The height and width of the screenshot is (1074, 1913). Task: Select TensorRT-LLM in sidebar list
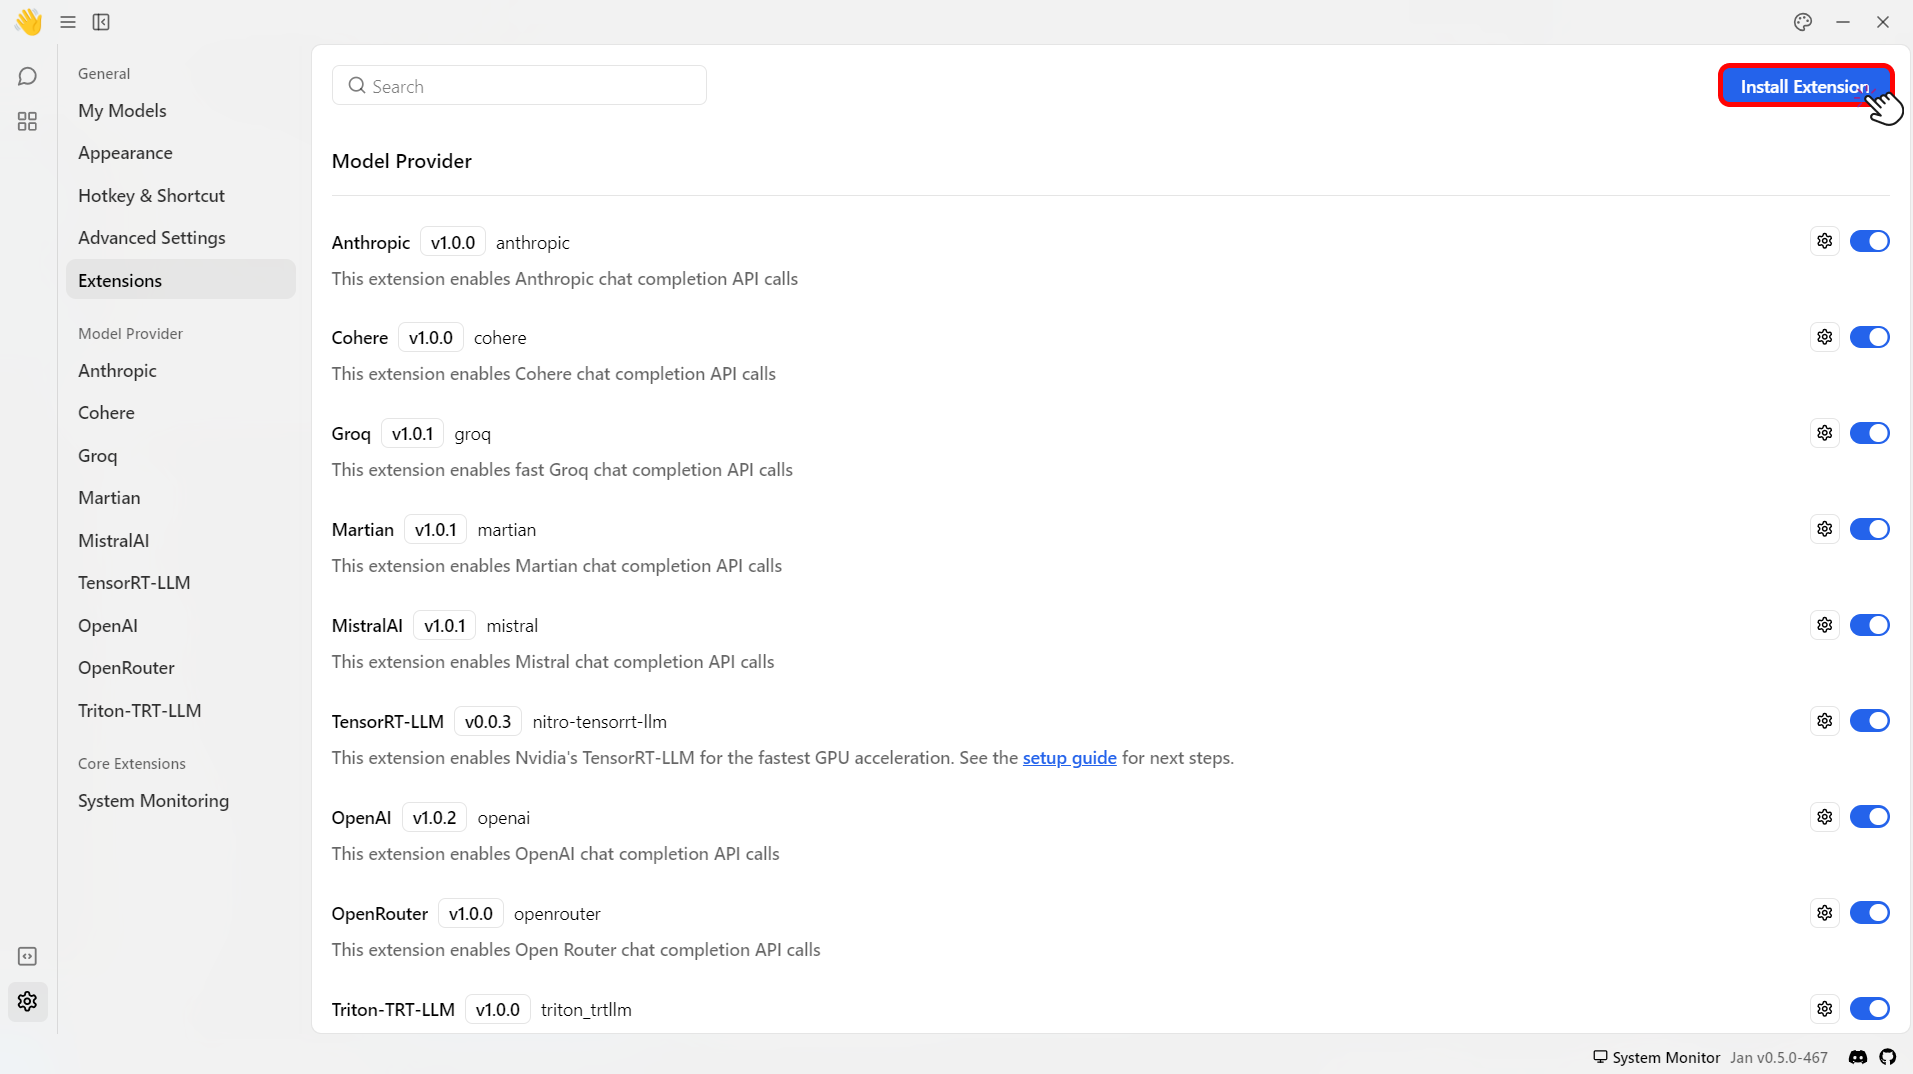pos(181,583)
